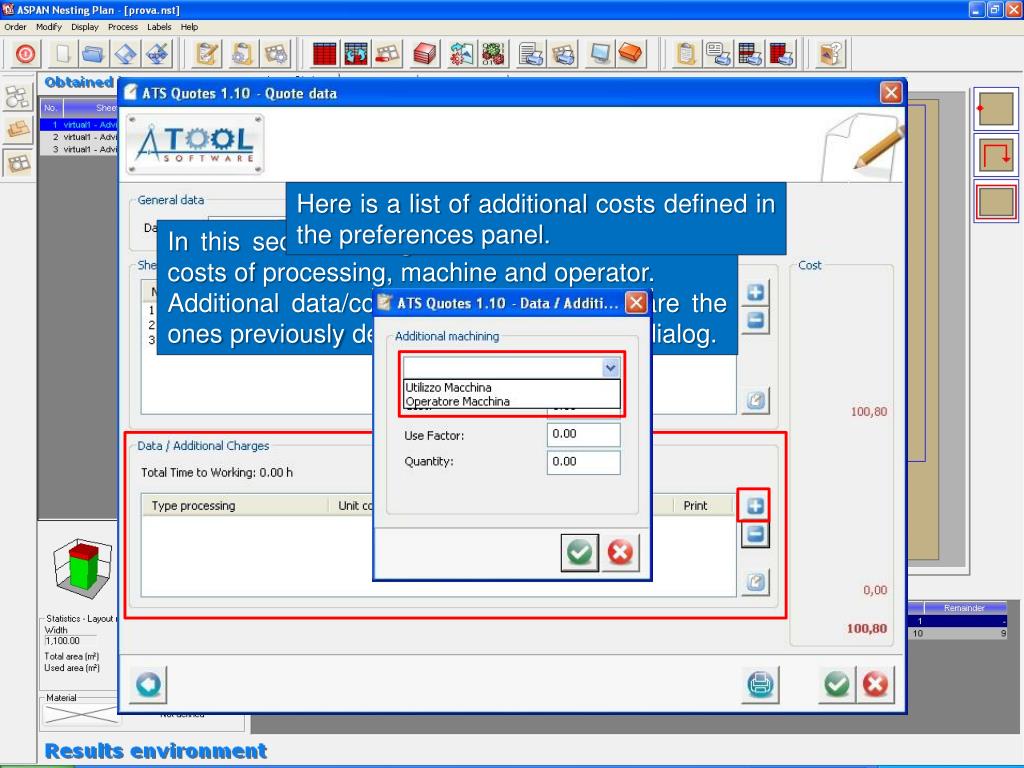Create a new nesting document
The height and width of the screenshot is (768, 1024).
tap(62, 54)
